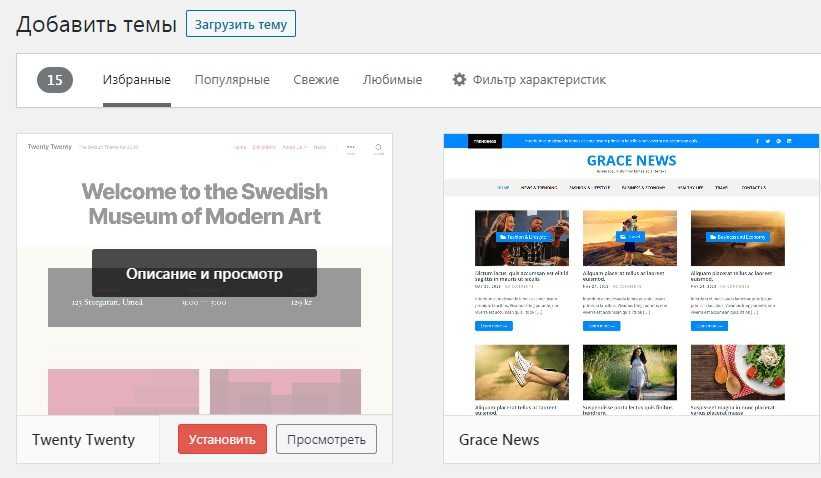Click the Grace News theme name
This screenshot has width=821, height=478.
click(499, 440)
